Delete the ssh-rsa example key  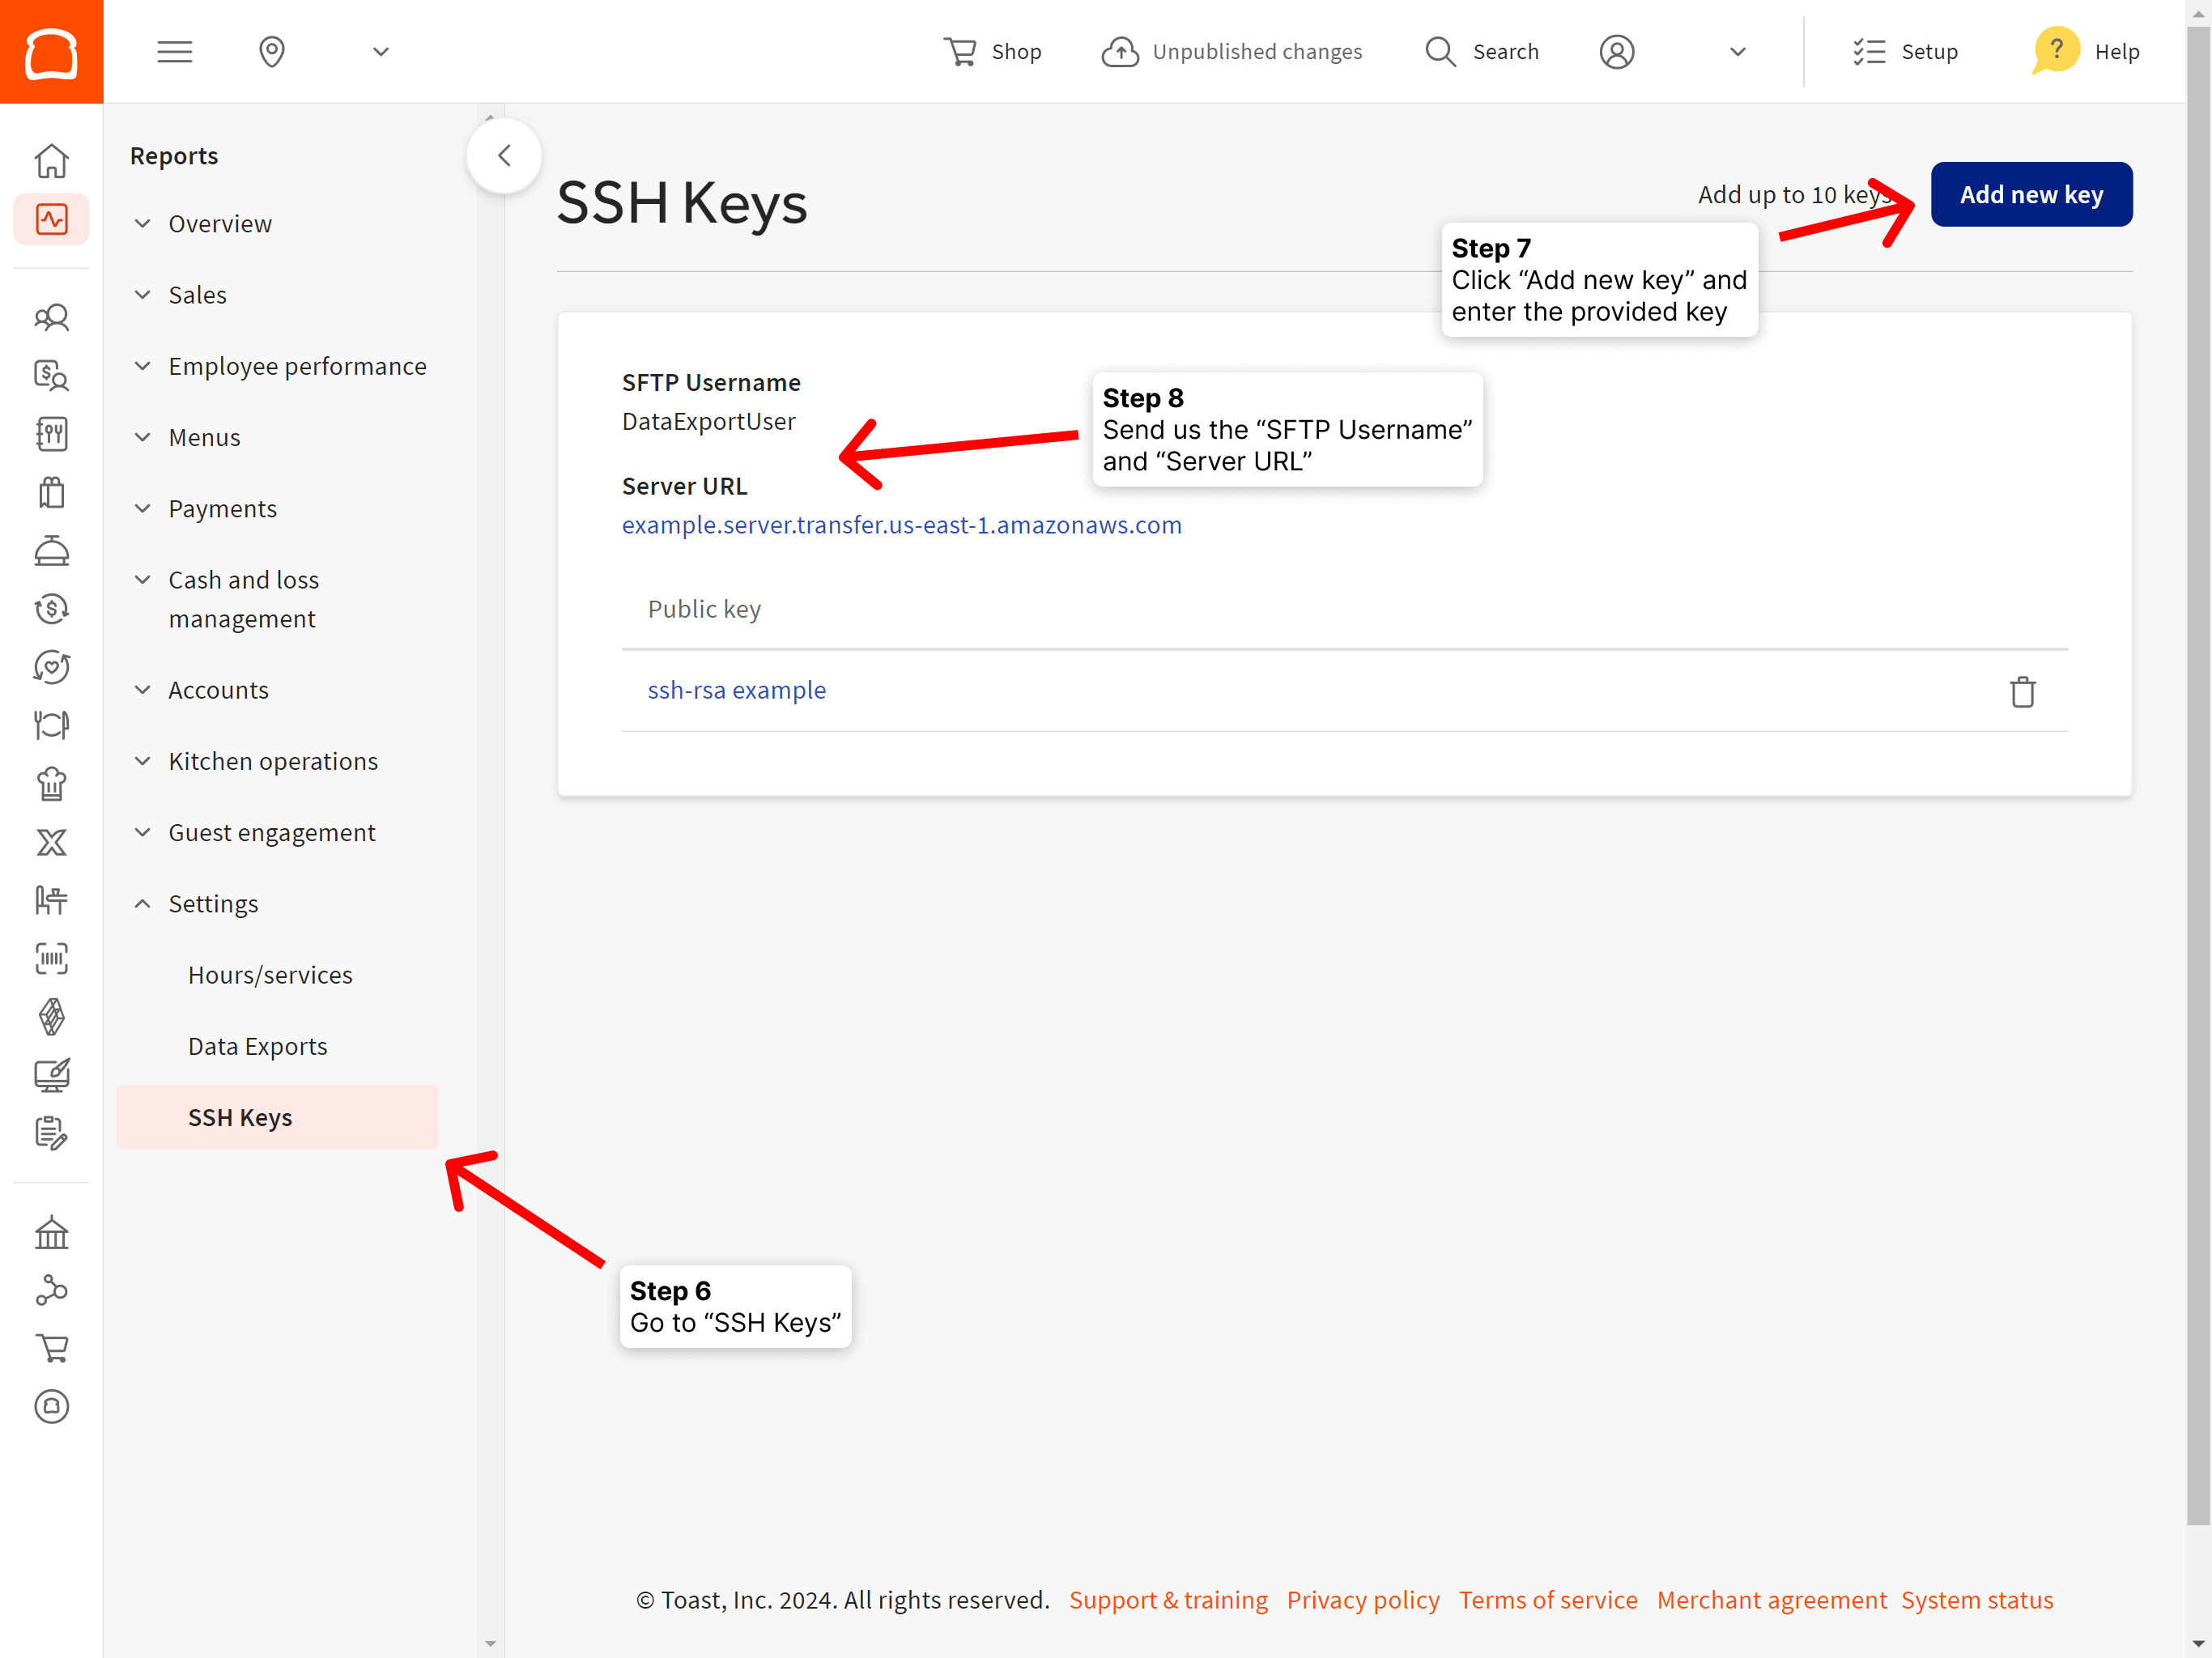(x=2022, y=691)
